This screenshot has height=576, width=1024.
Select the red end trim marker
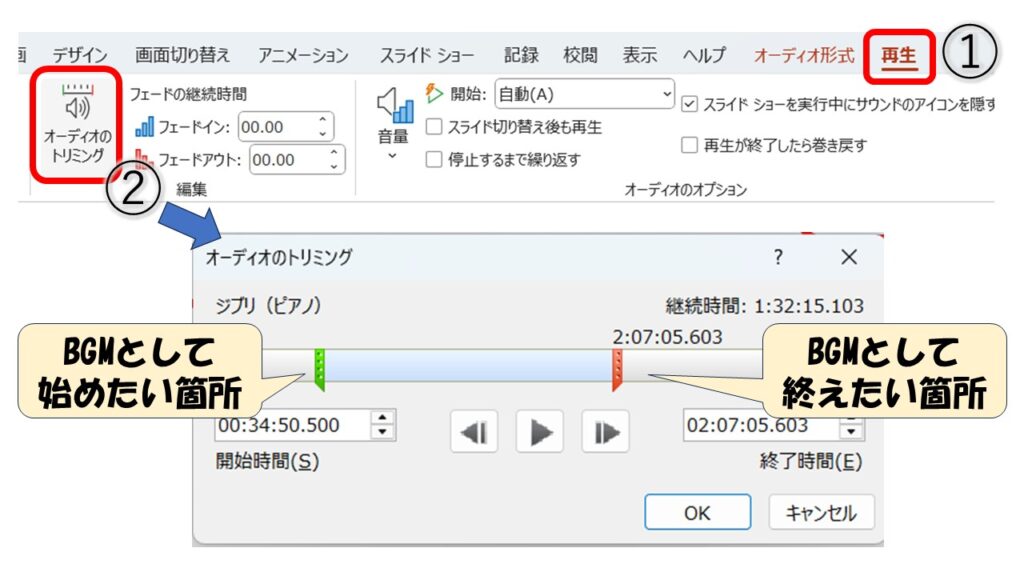coord(618,369)
